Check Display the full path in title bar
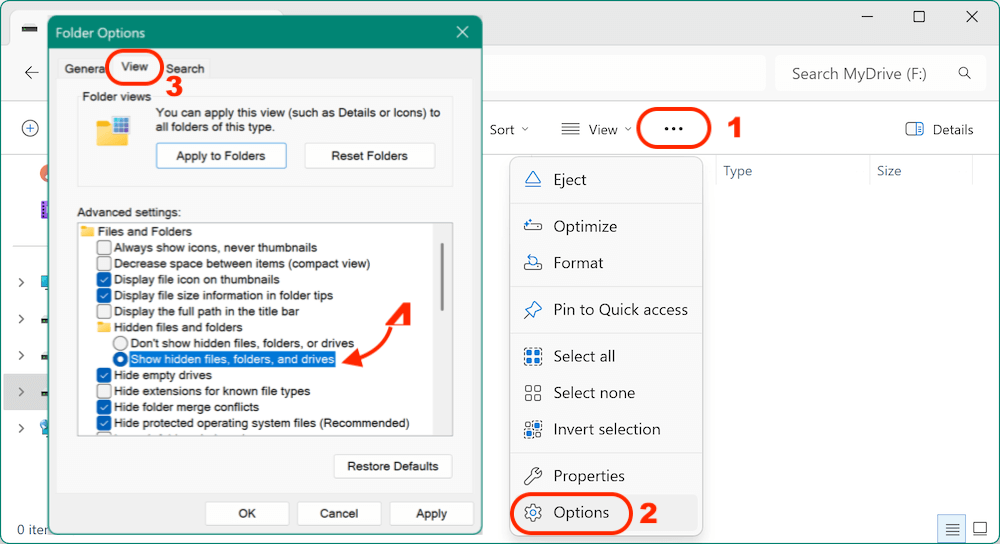The height and width of the screenshot is (544, 1000). coord(104,311)
